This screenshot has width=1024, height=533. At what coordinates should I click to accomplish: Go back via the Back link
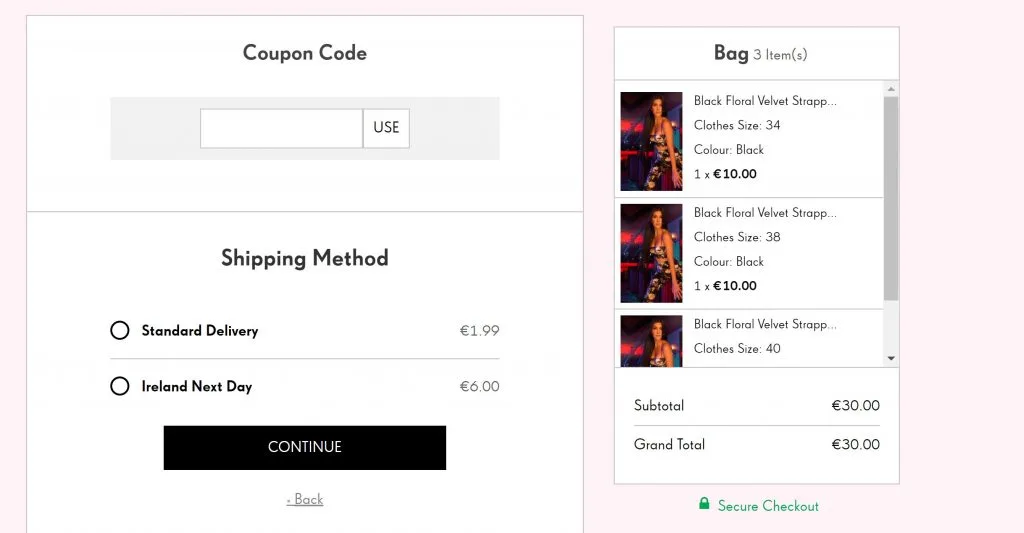tap(305, 499)
